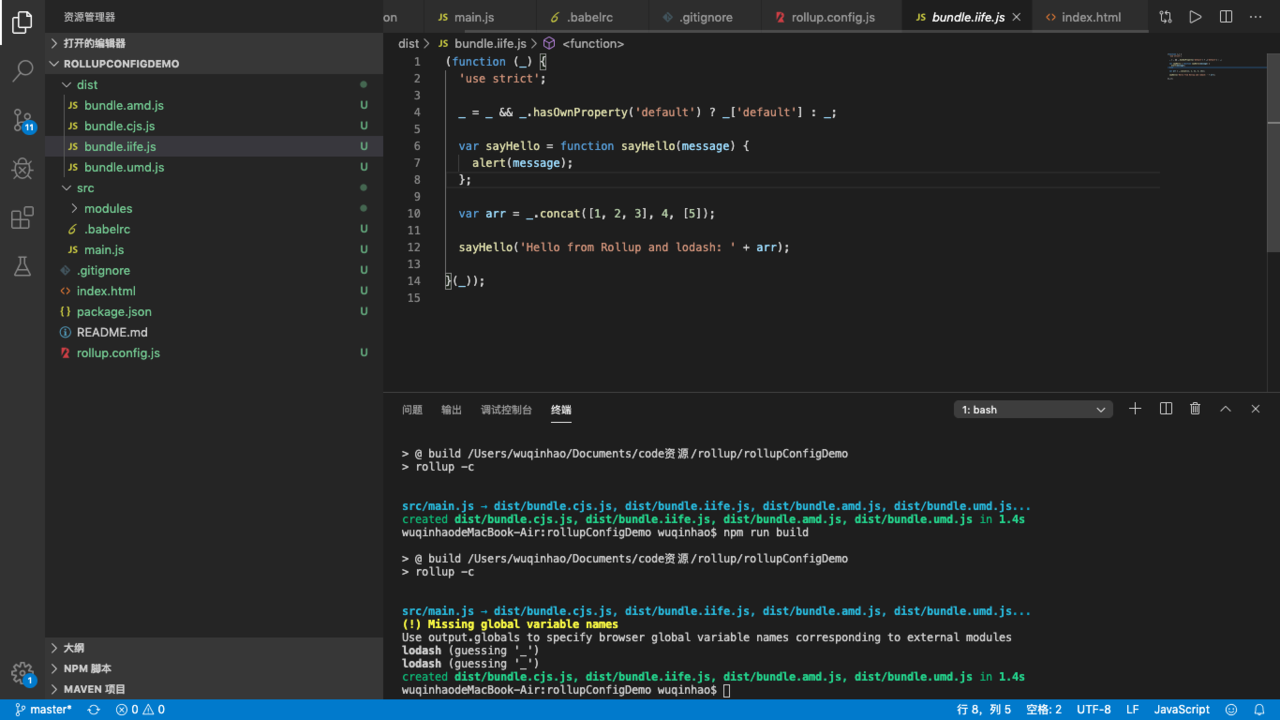Change indentation via 空格: 2

point(1044,710)
